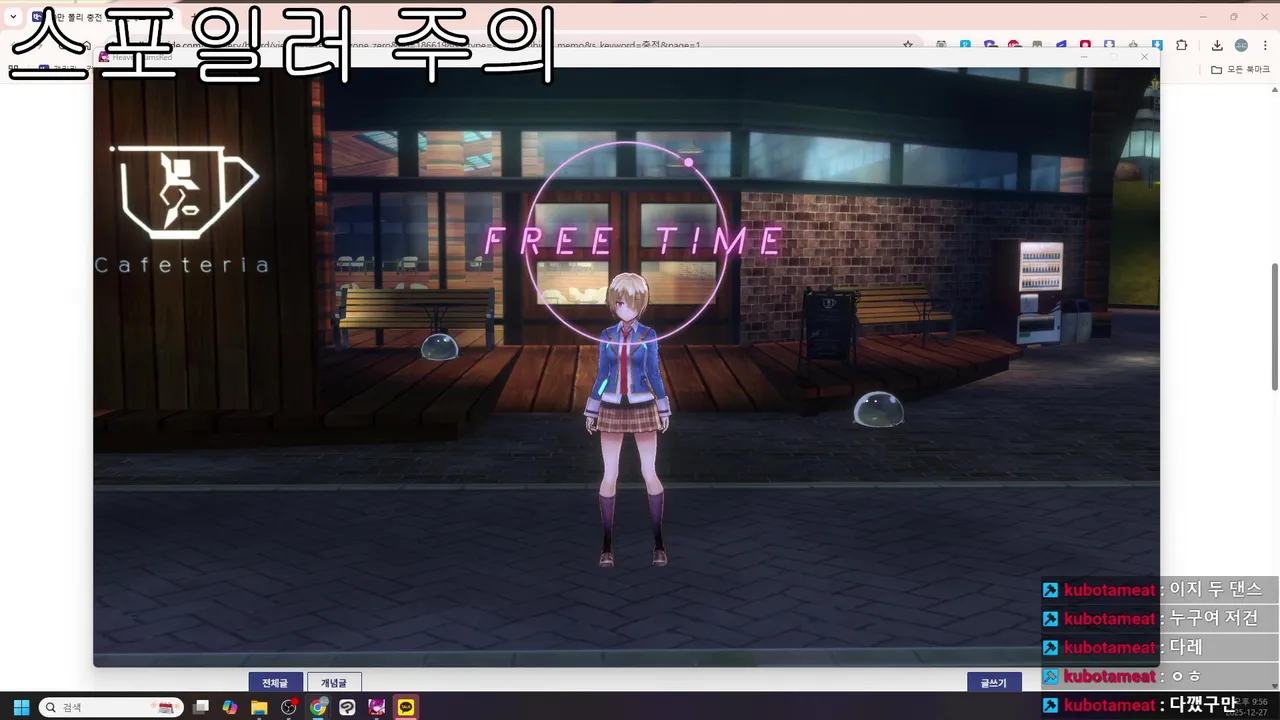1280x720 pixels.
Task: Open the Chrome profile avatar
Action: [1241, 45]
